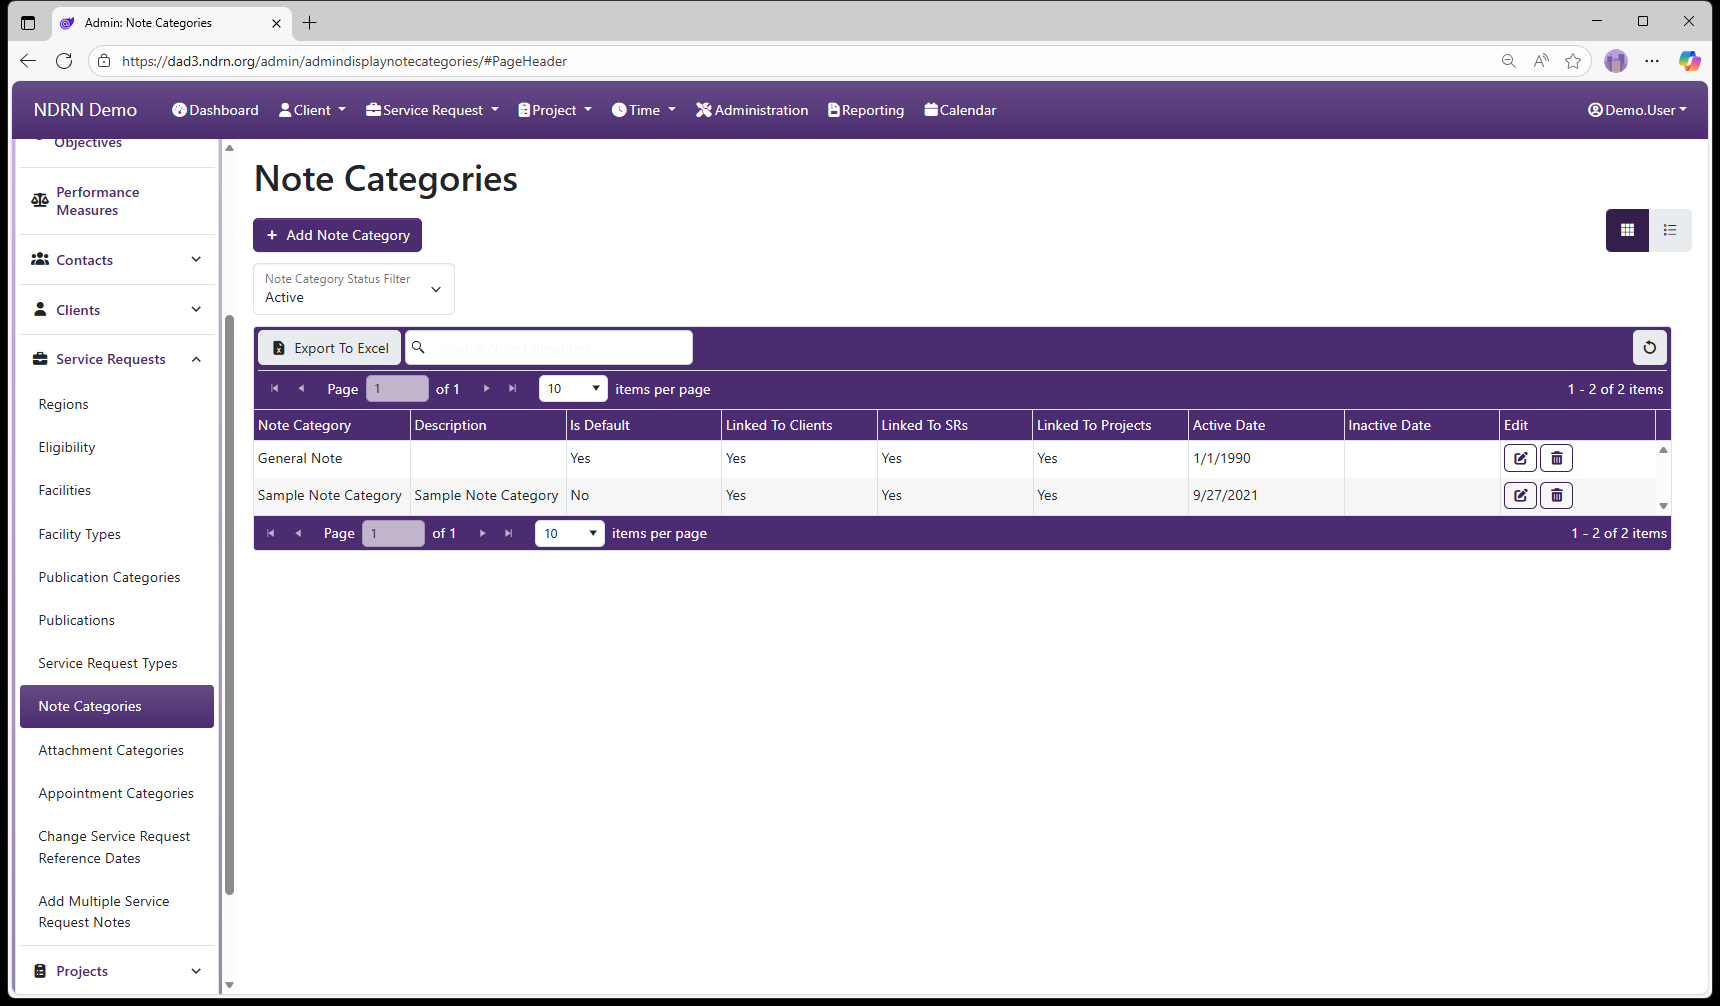Reload the browser page
The height and width of the screenshot is (1006, 1720).
(x=64, y=61)
